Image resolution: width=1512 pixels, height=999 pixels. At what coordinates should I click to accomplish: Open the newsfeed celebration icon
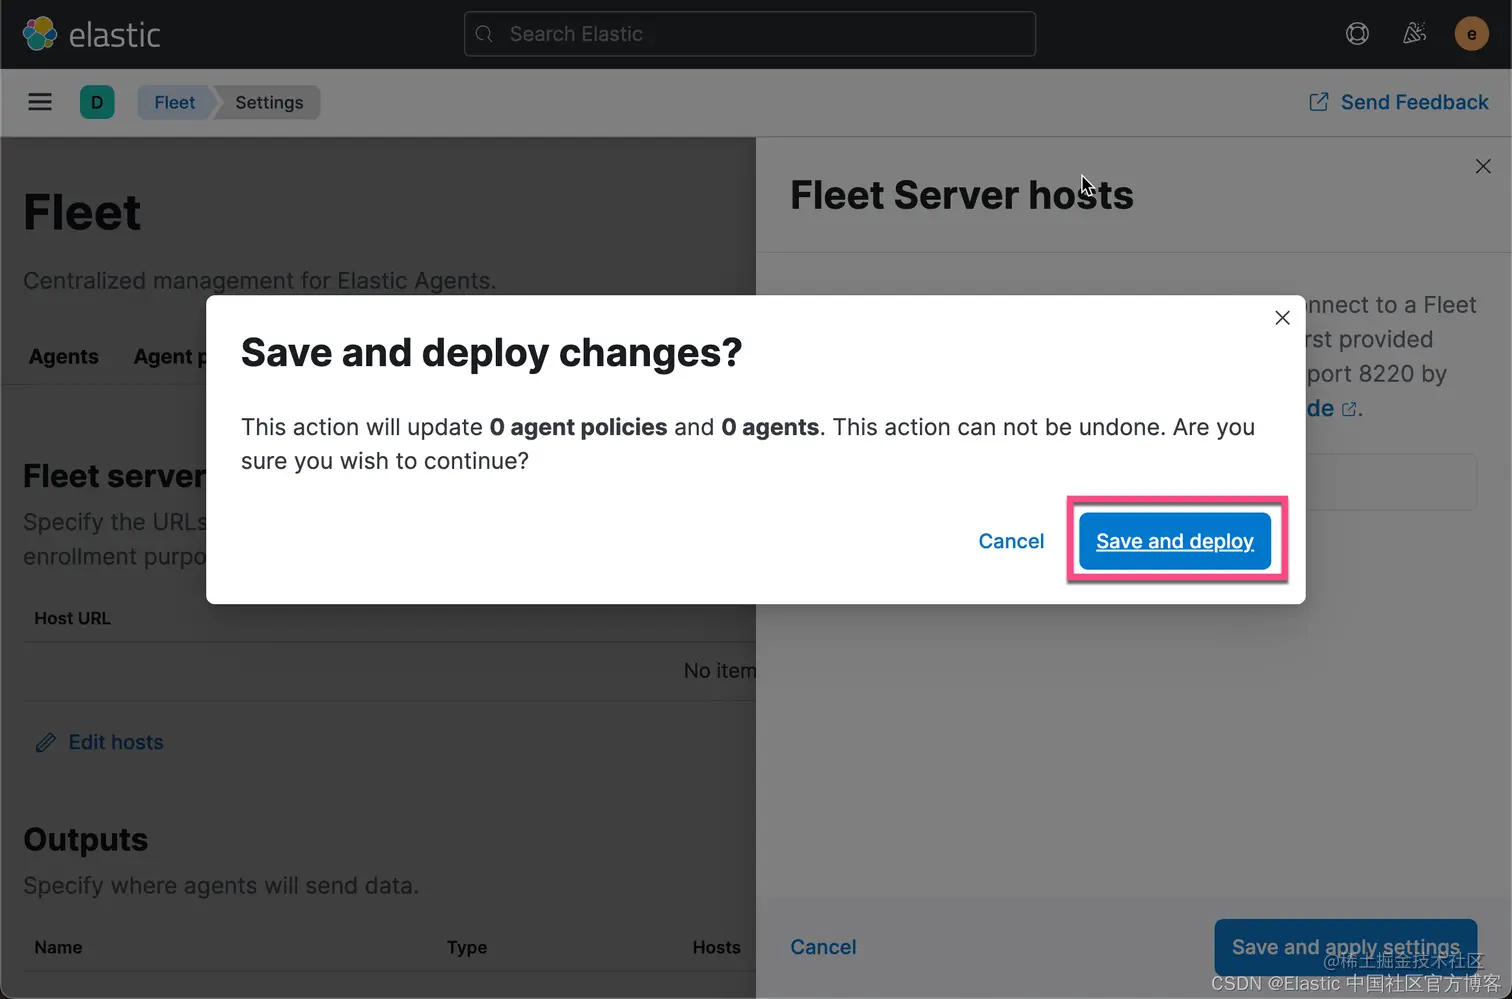[1414, 34]
